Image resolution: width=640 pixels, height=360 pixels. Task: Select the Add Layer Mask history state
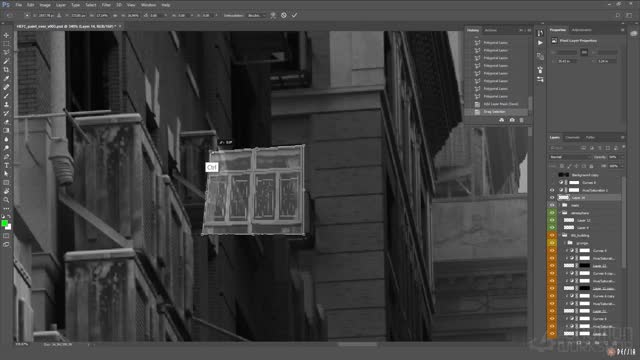(x=500, y=104)
